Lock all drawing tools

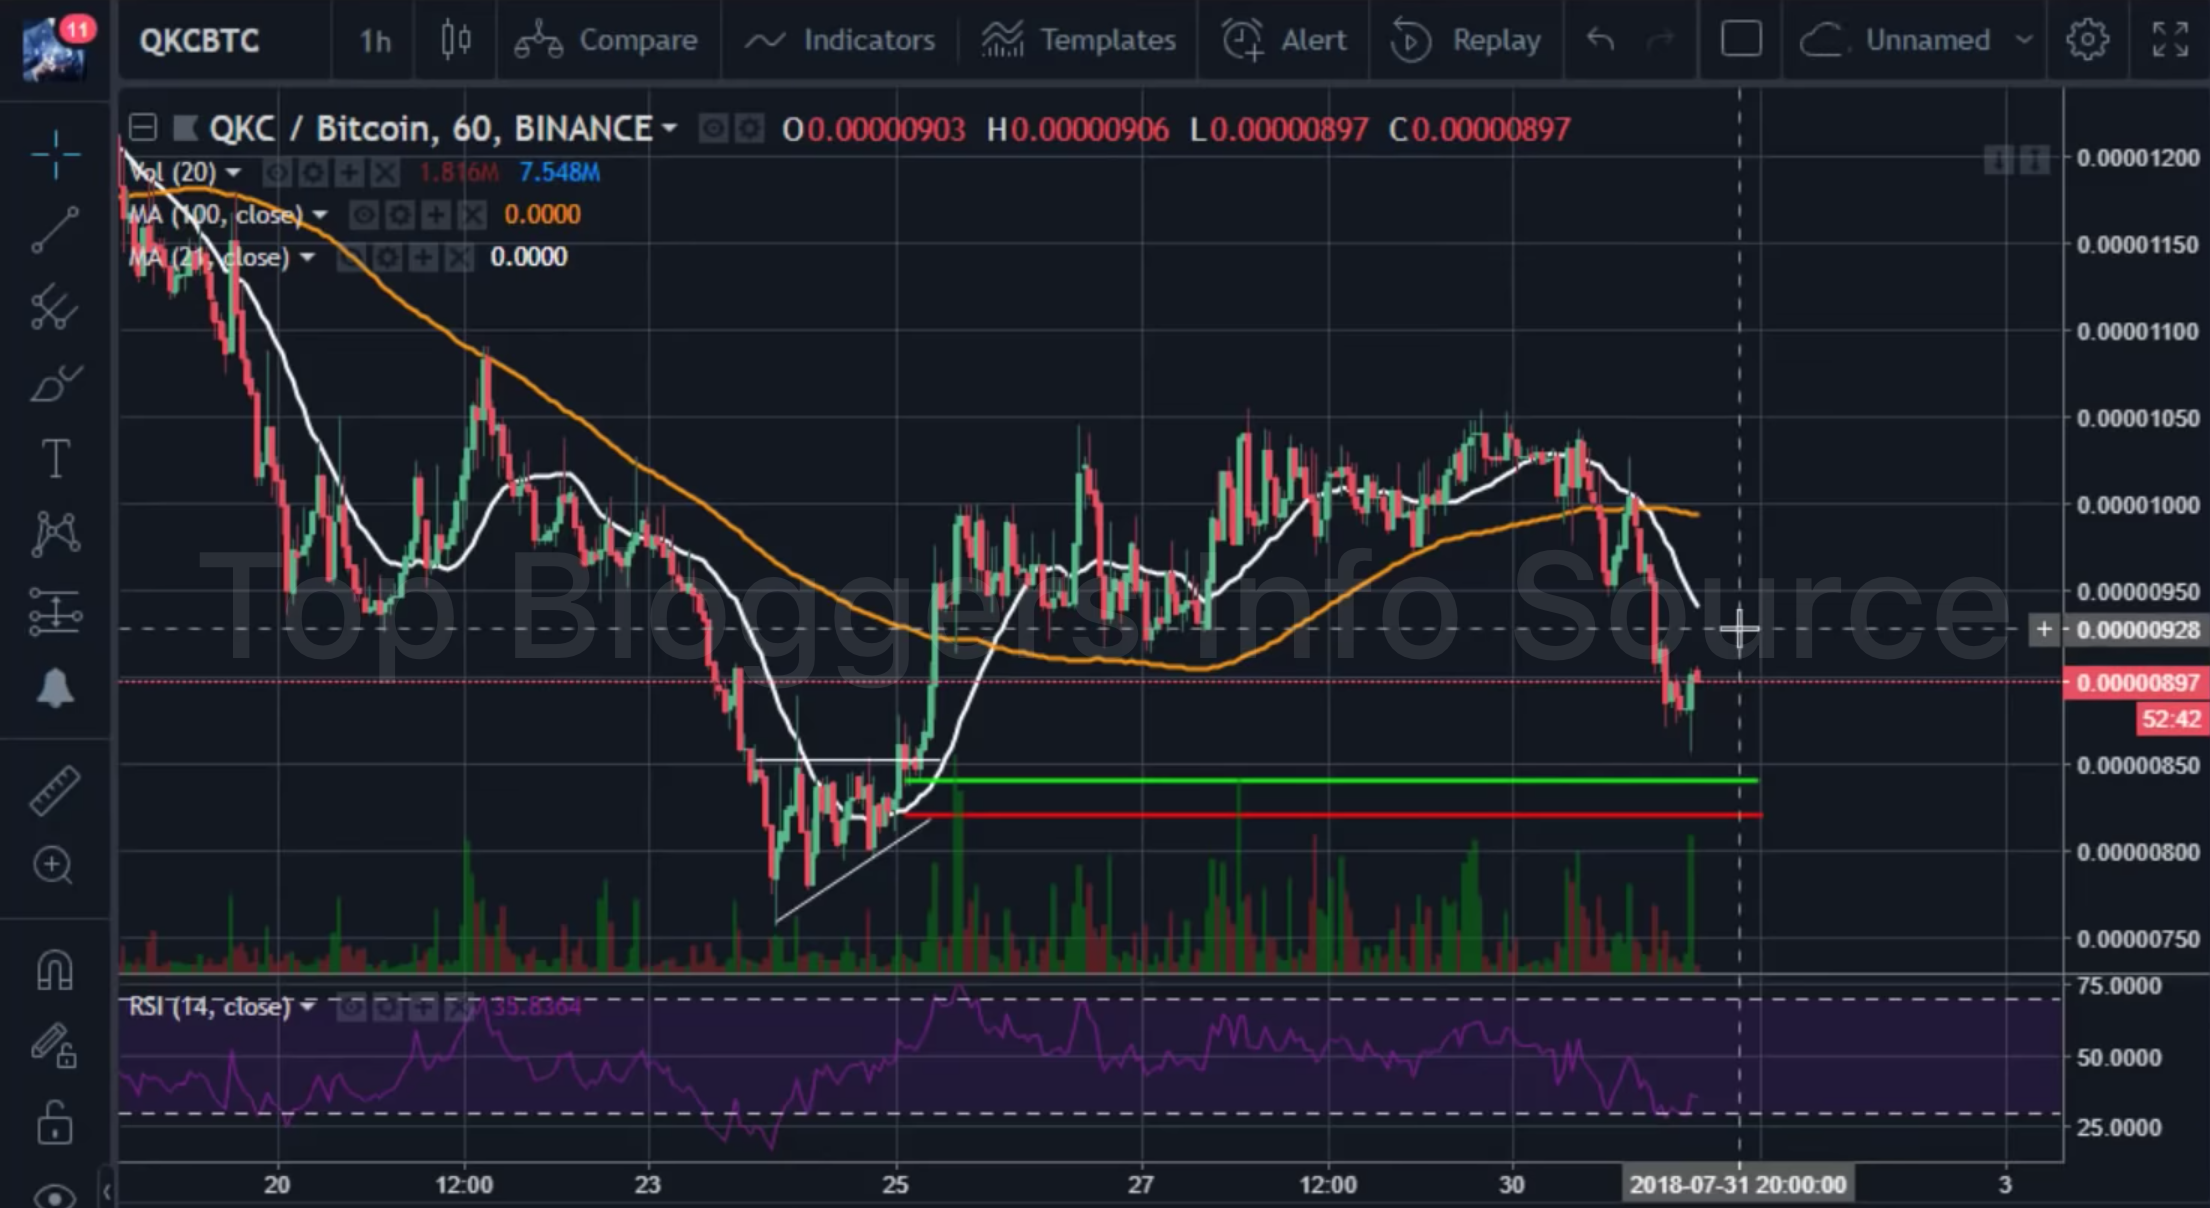tap(55, 1122)
